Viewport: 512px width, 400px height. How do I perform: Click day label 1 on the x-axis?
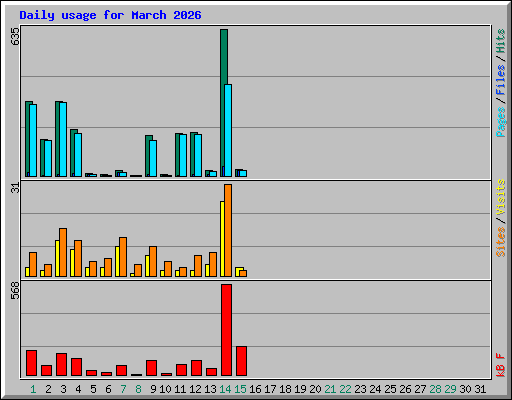coord(33,389)
